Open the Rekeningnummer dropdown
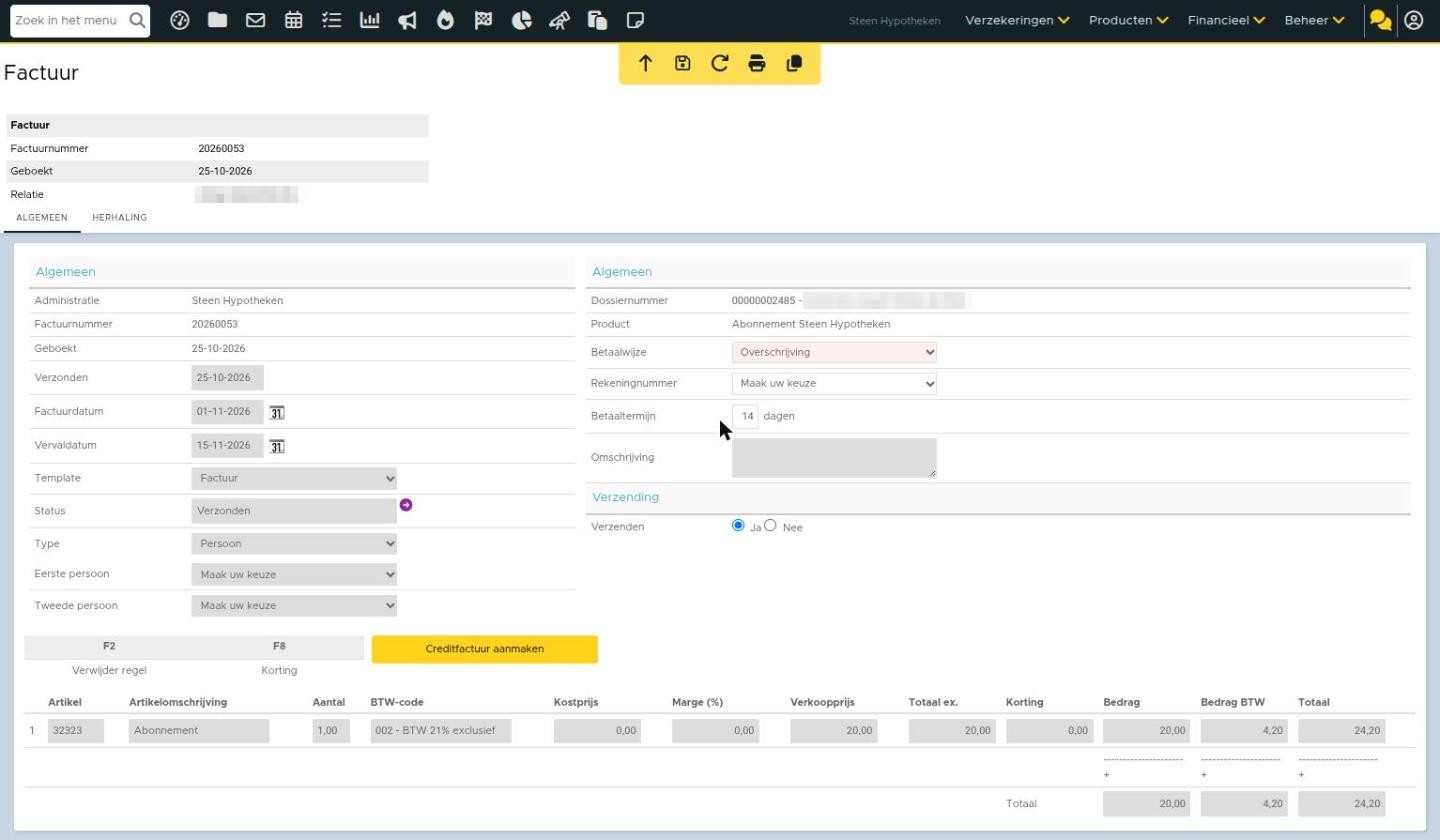Image resolution: width=1440 pixels, height=840 pixels. [x=834, y=383]
